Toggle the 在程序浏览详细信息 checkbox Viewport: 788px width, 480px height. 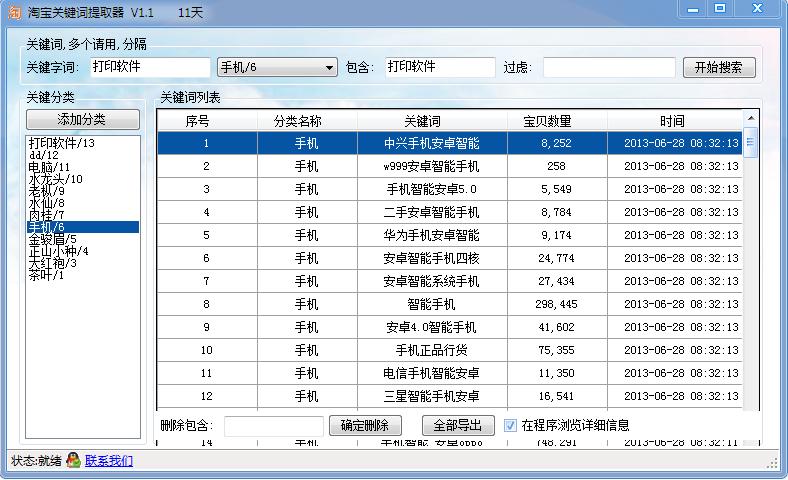[511, 425]
